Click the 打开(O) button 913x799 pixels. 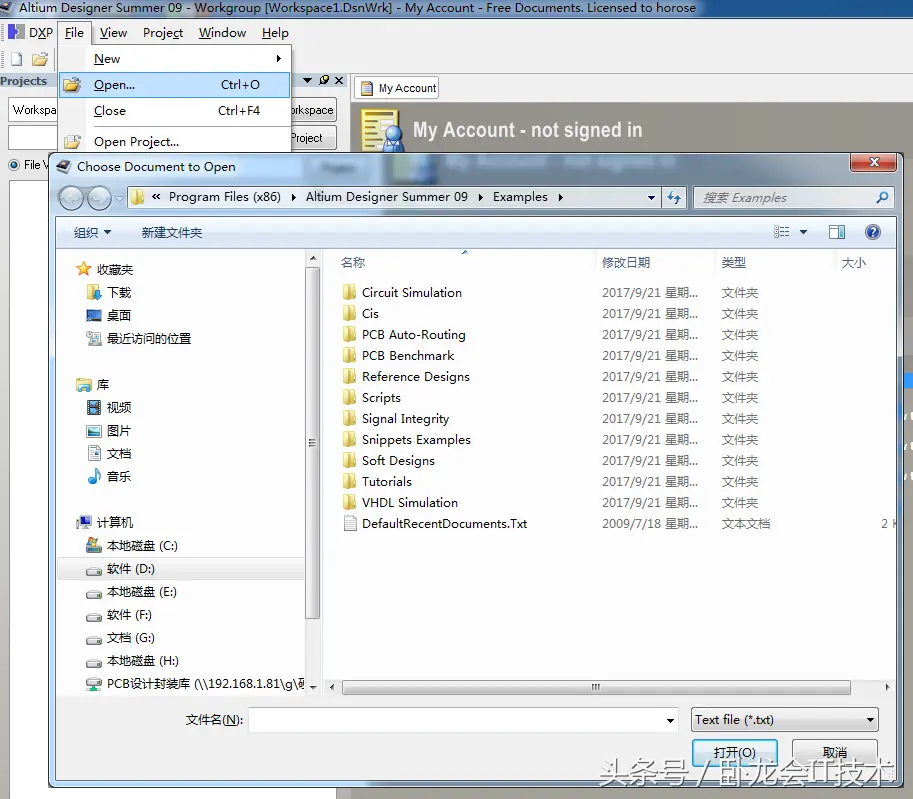[x=734, y=752]
